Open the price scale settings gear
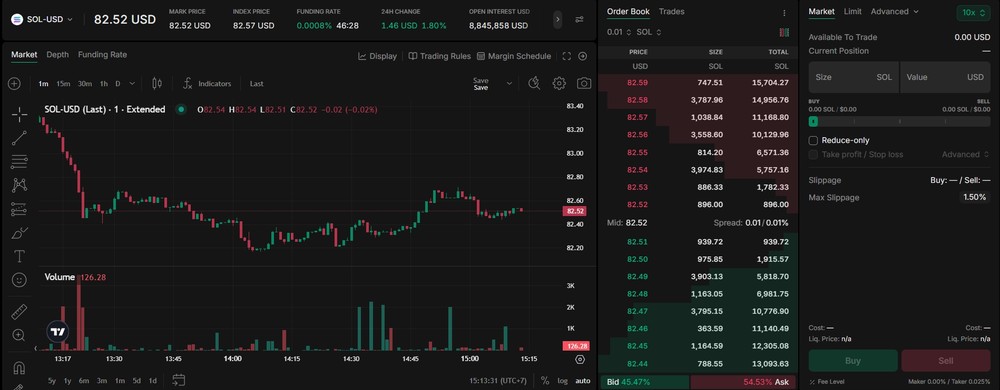Image resolution: width=1000 pixels, height=390 pixels. [x=580, y=359]
